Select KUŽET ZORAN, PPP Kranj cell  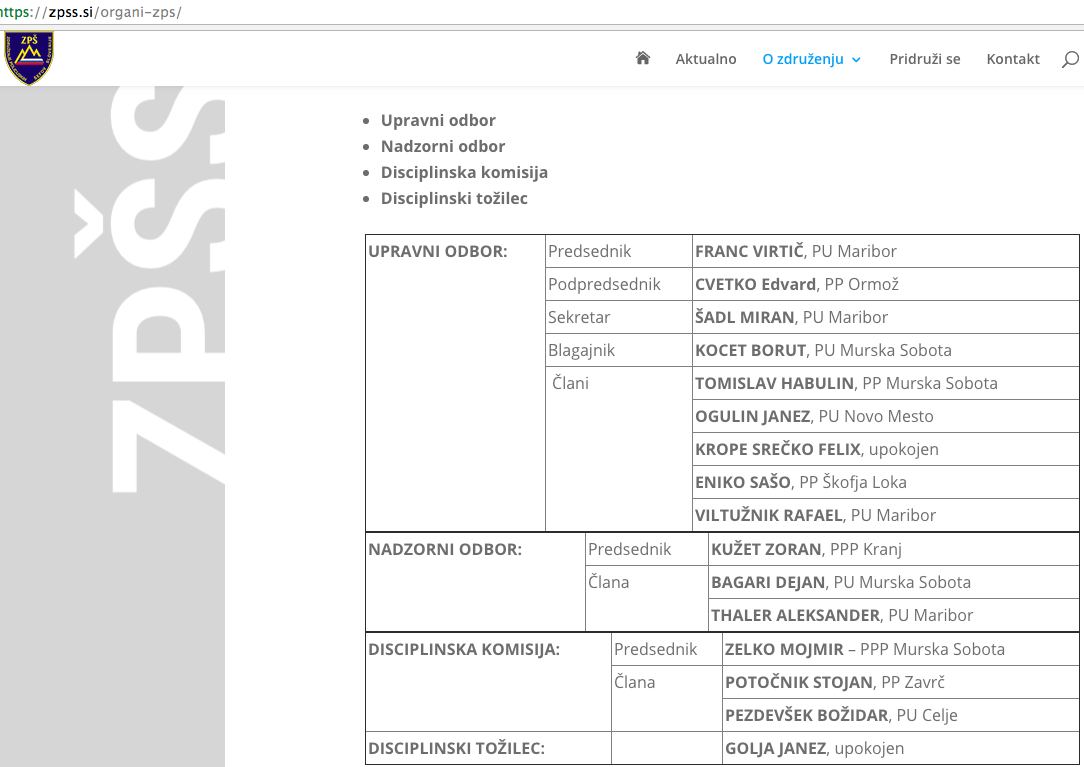click(x=894, y=549)
